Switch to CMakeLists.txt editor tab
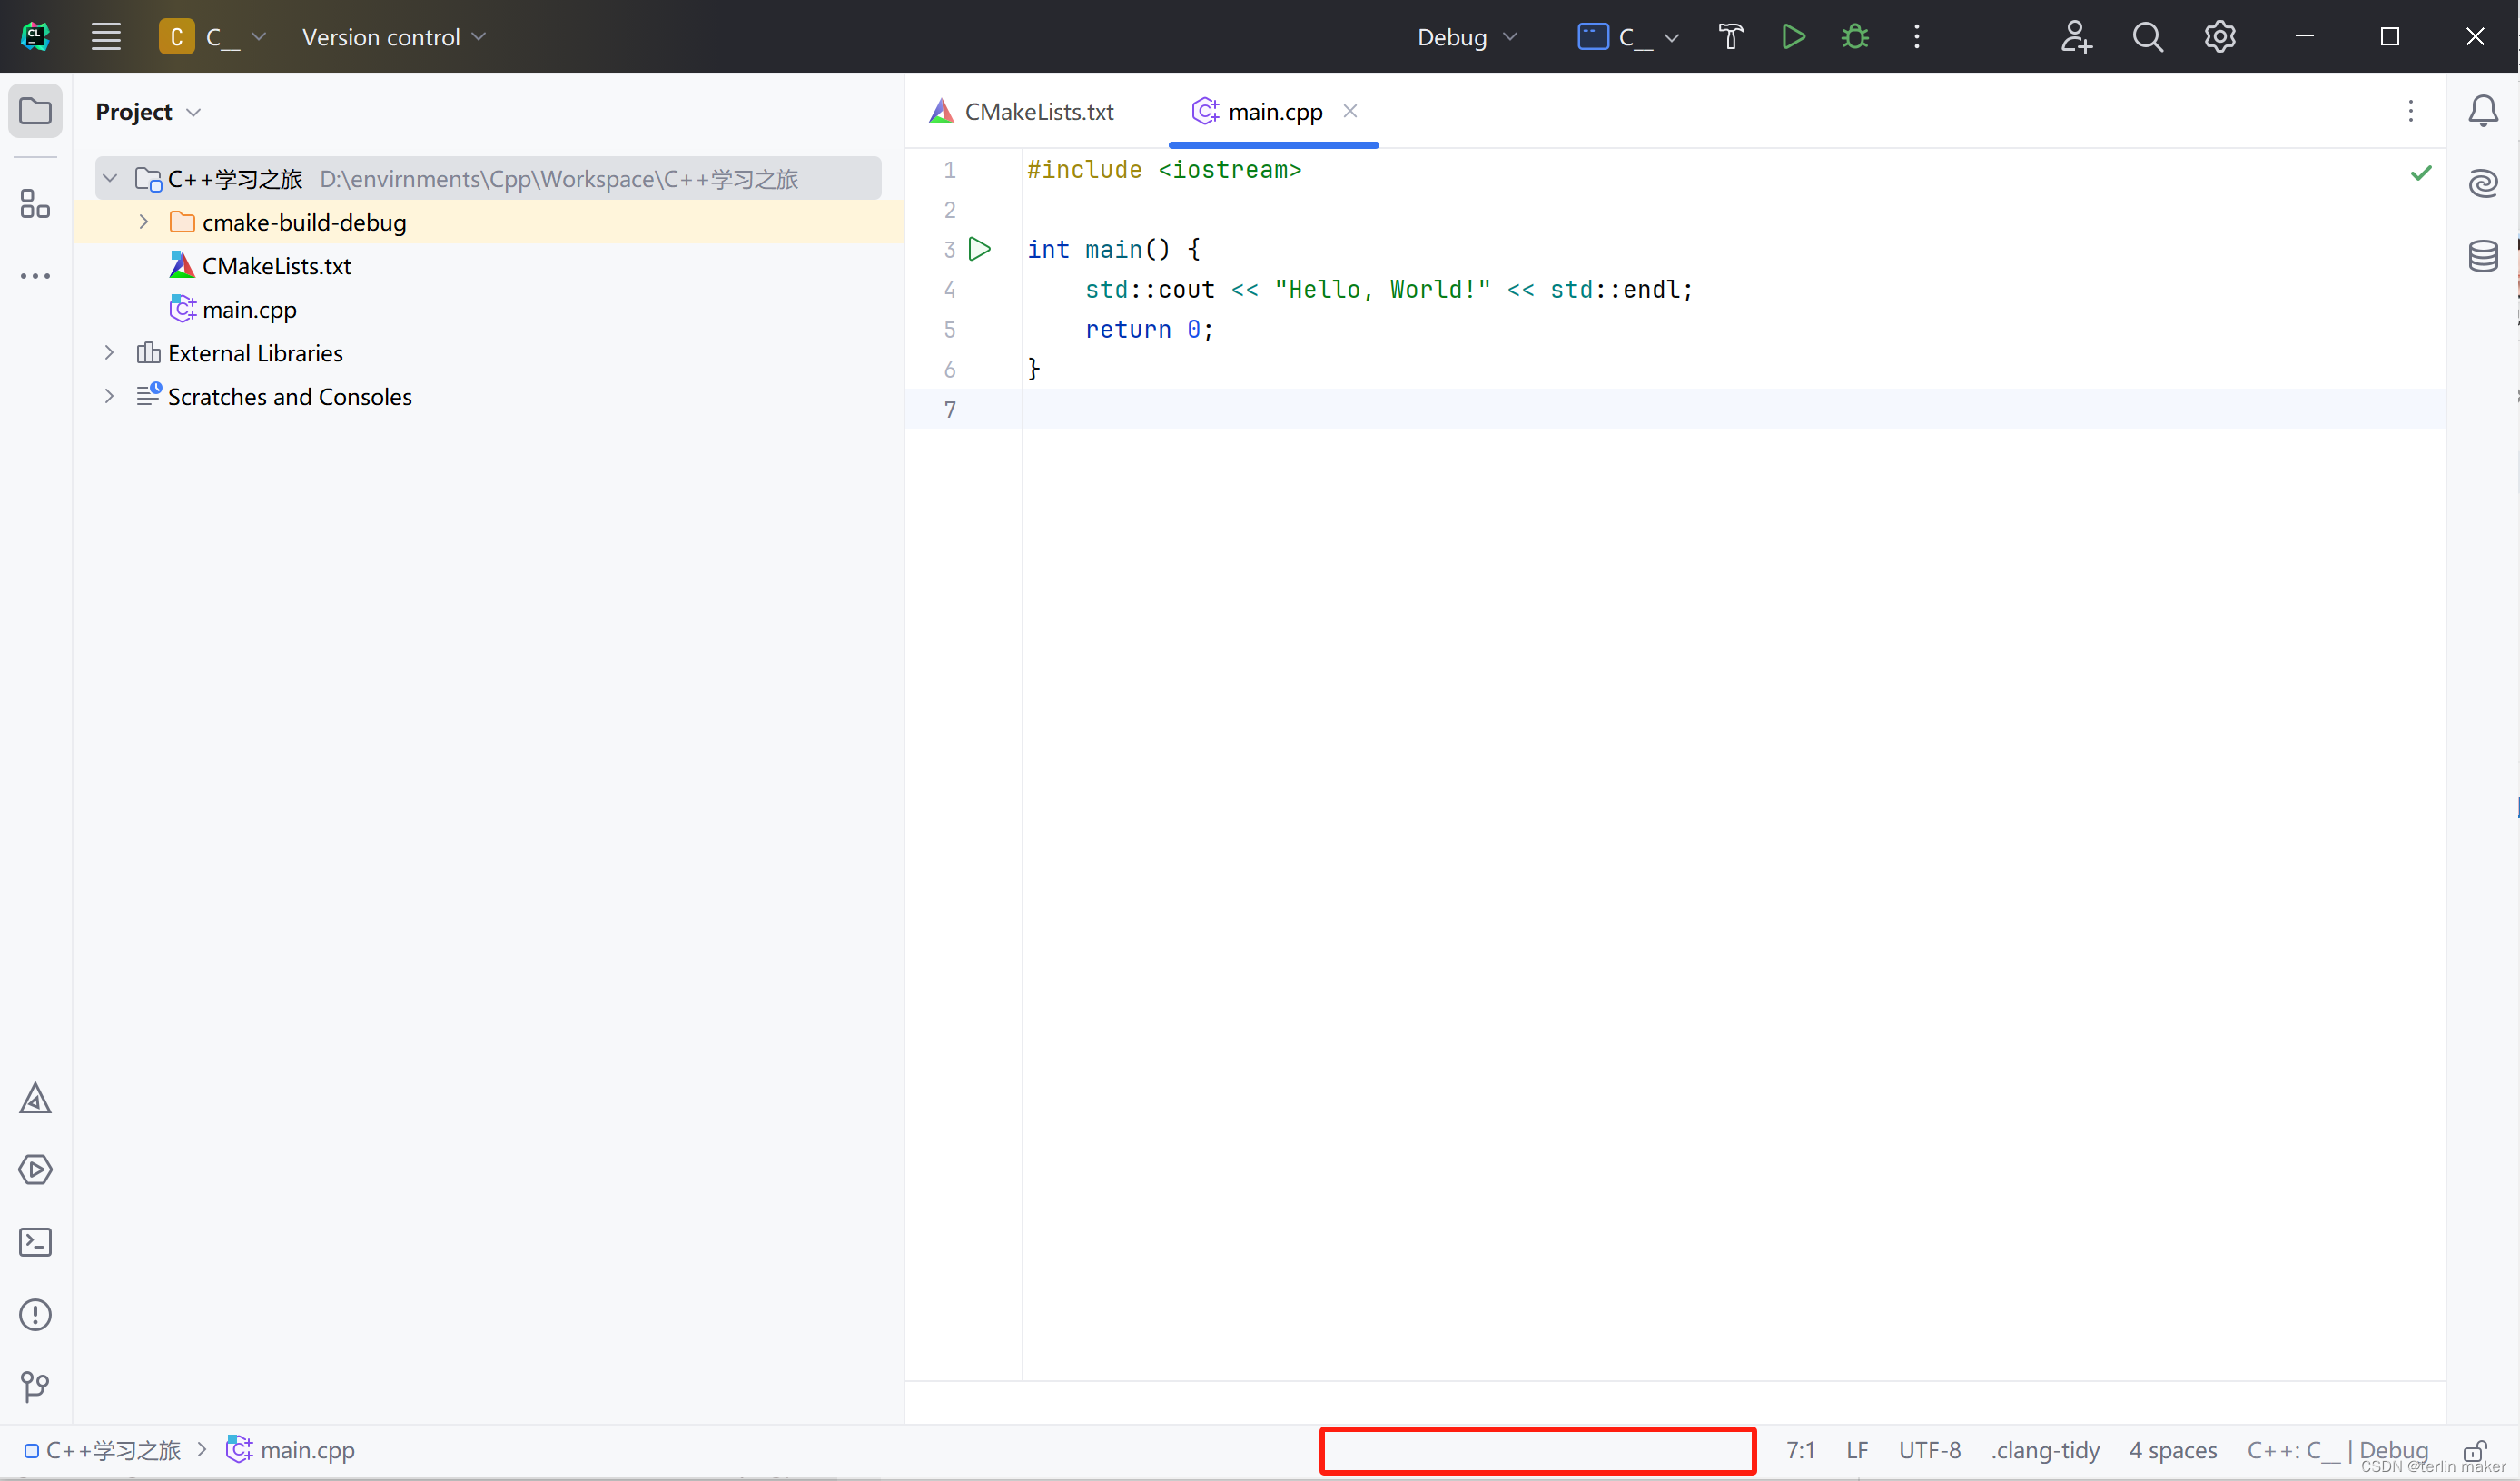The height and width of the screenshot is (1481, 2520). click(1022, 112)
